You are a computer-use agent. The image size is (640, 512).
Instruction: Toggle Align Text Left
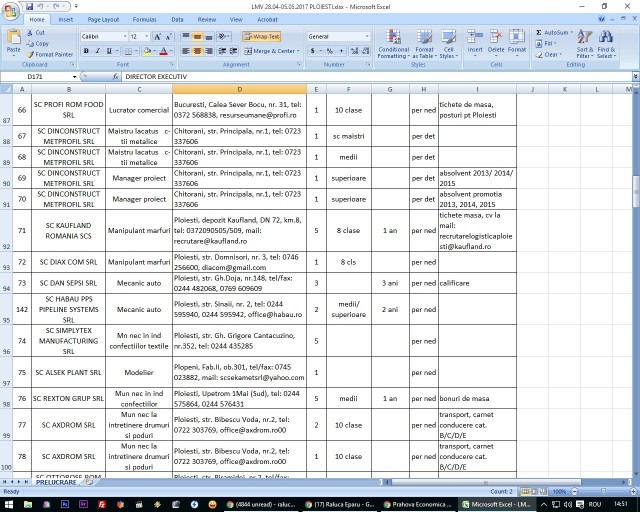click(186, 51)
